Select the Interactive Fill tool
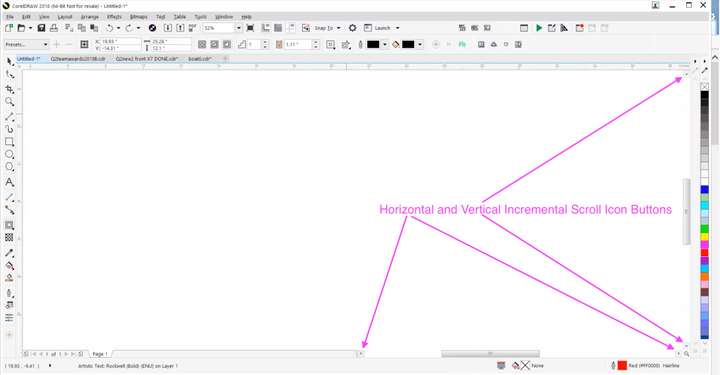Screen dimensions: 720x375 [x=10, y=265]
